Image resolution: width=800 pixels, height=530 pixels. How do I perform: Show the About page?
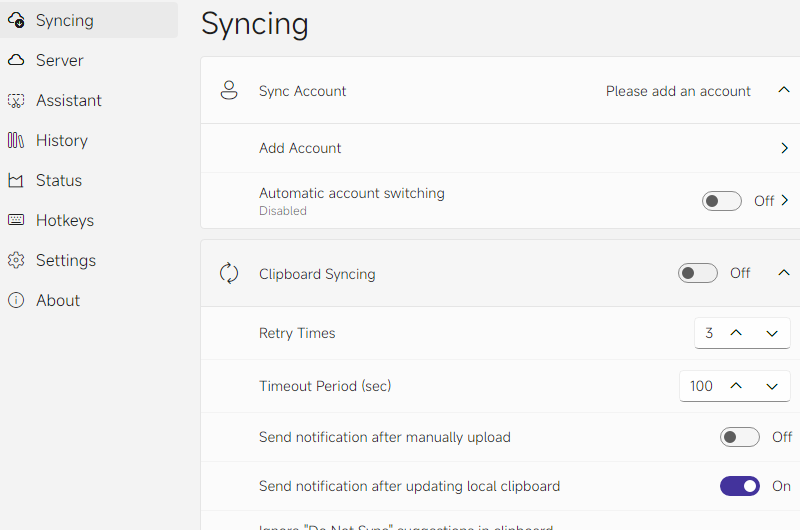[89, 300]
